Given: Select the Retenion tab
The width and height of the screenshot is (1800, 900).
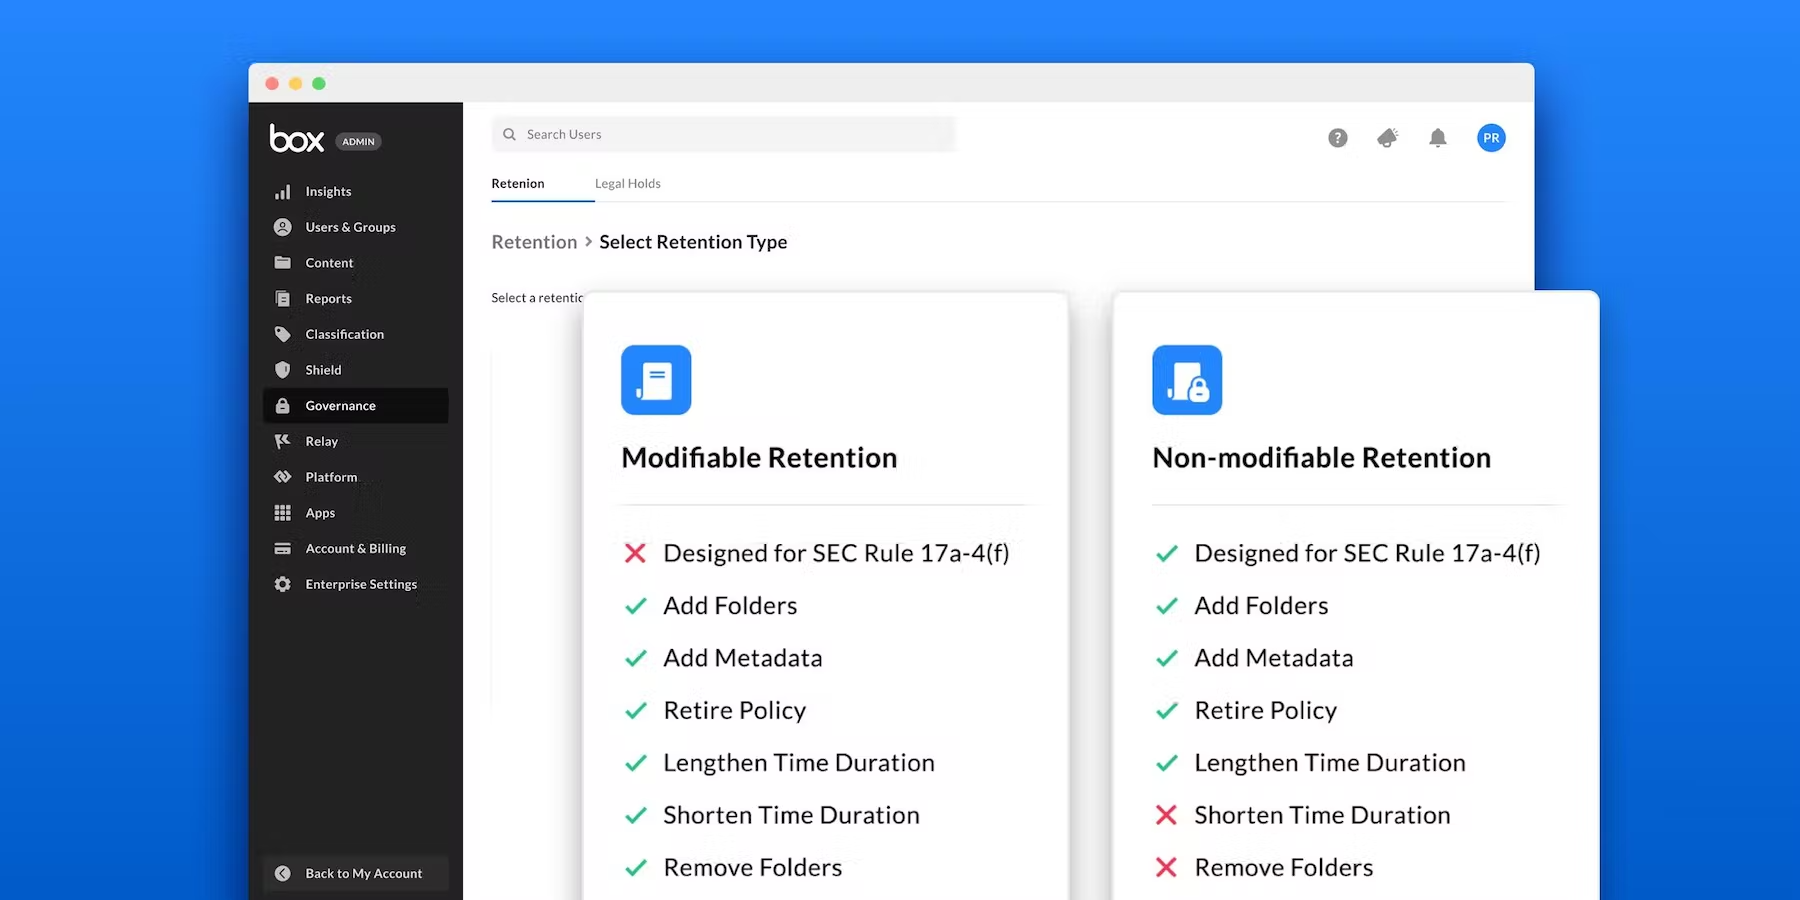Looking at the screenshot, I should [518, 184].
